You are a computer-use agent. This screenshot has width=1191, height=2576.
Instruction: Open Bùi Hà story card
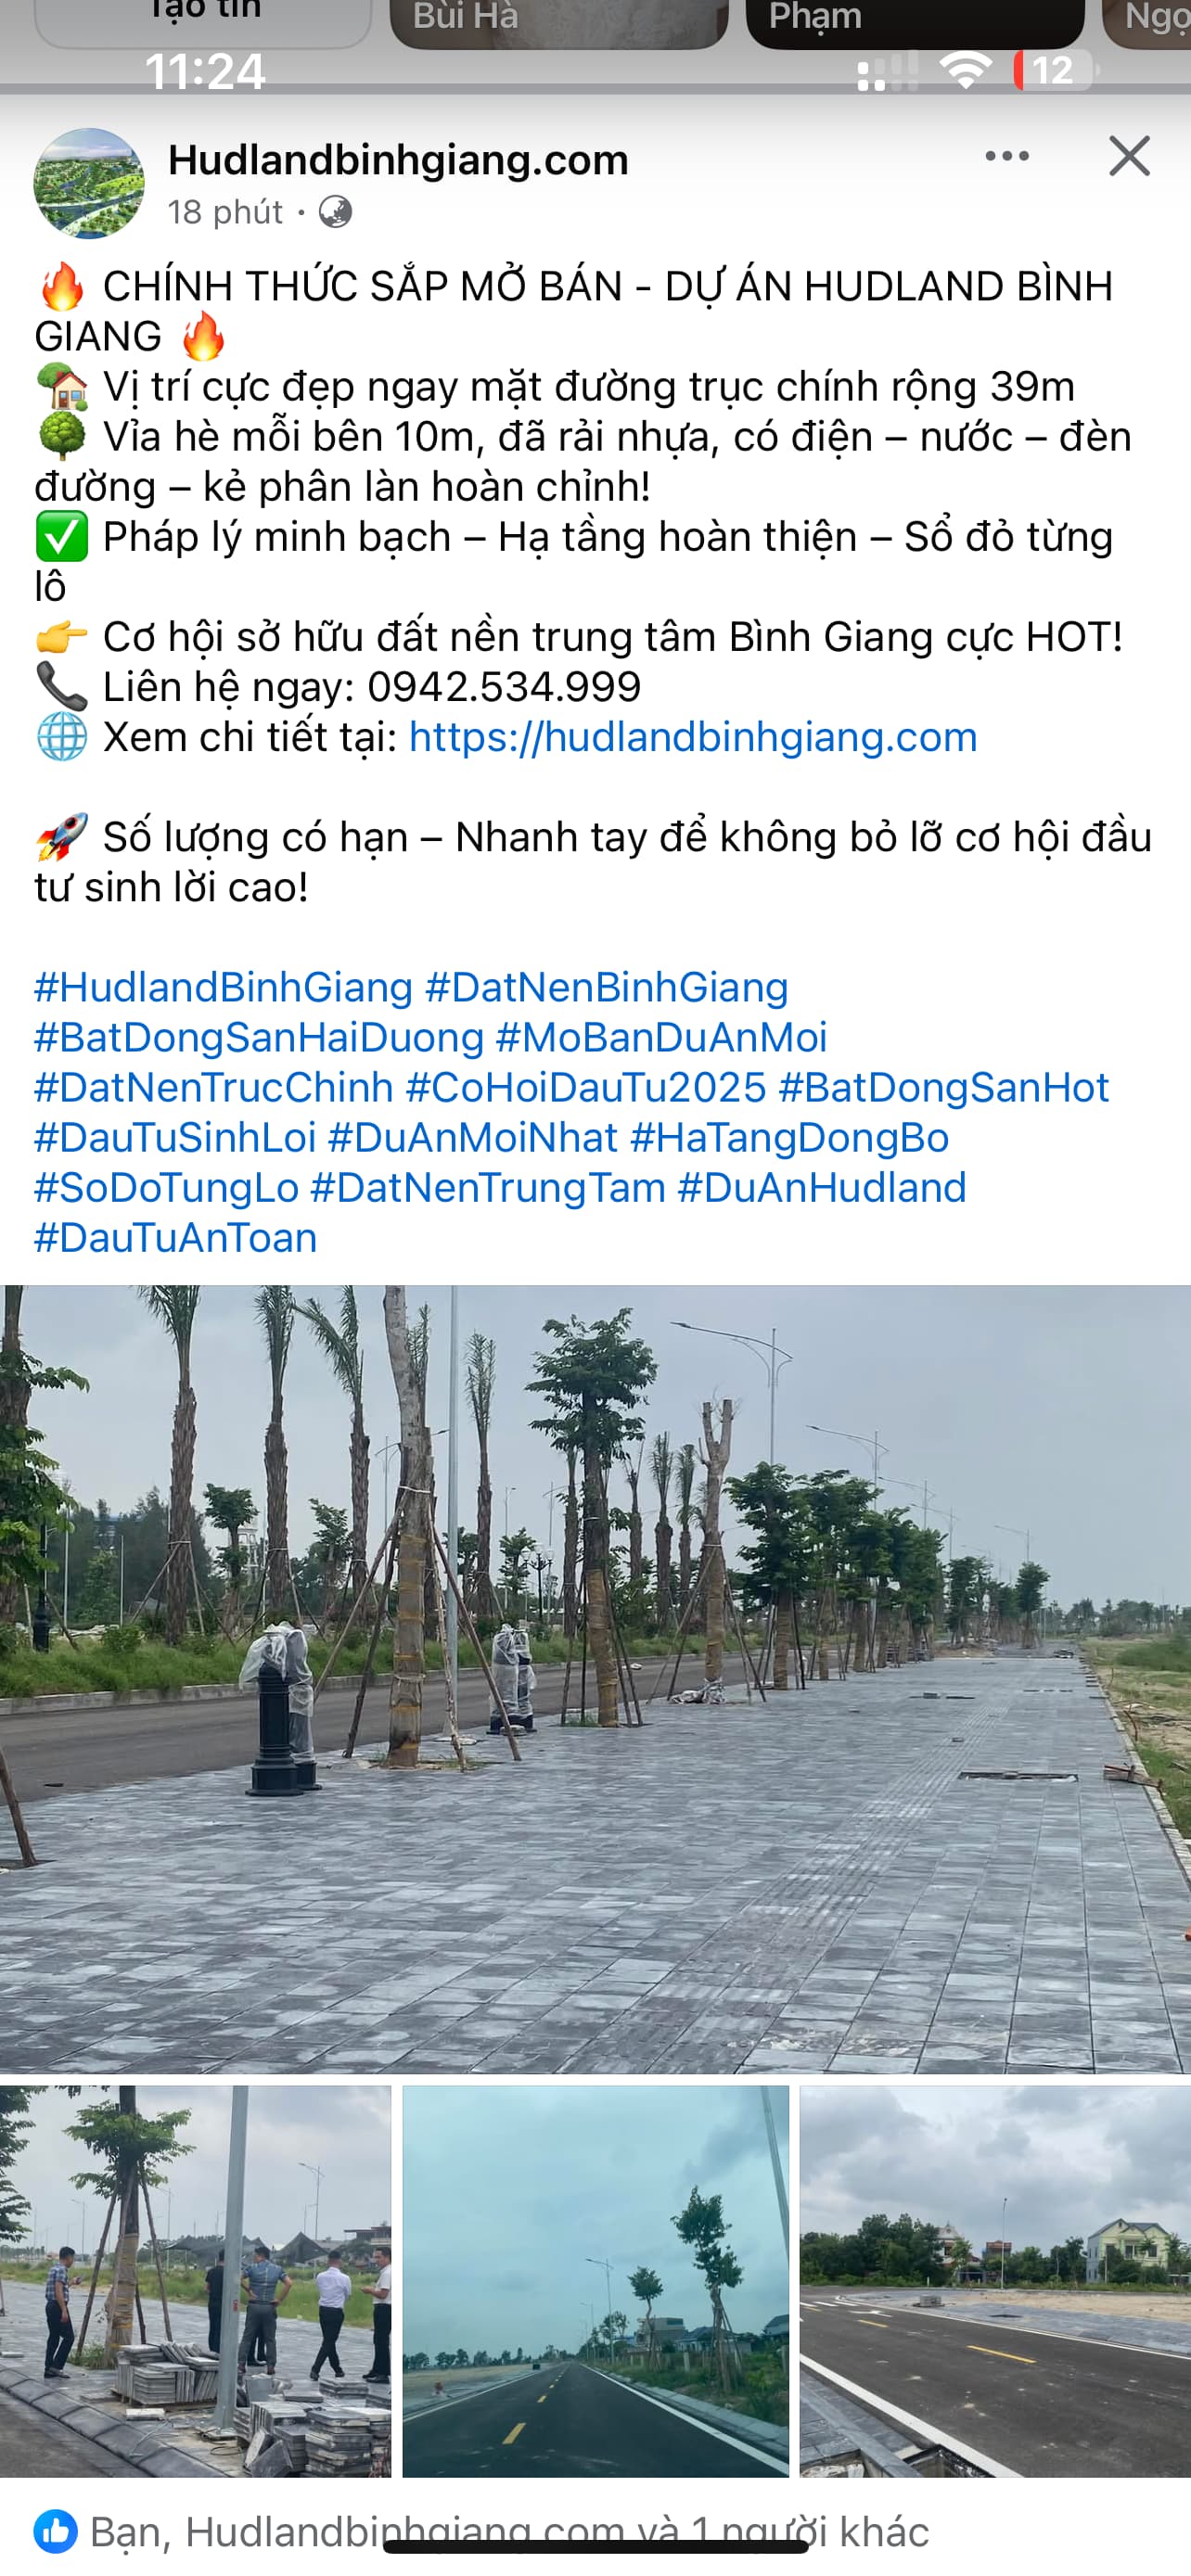pyautogui.click(x=558, y=22)
